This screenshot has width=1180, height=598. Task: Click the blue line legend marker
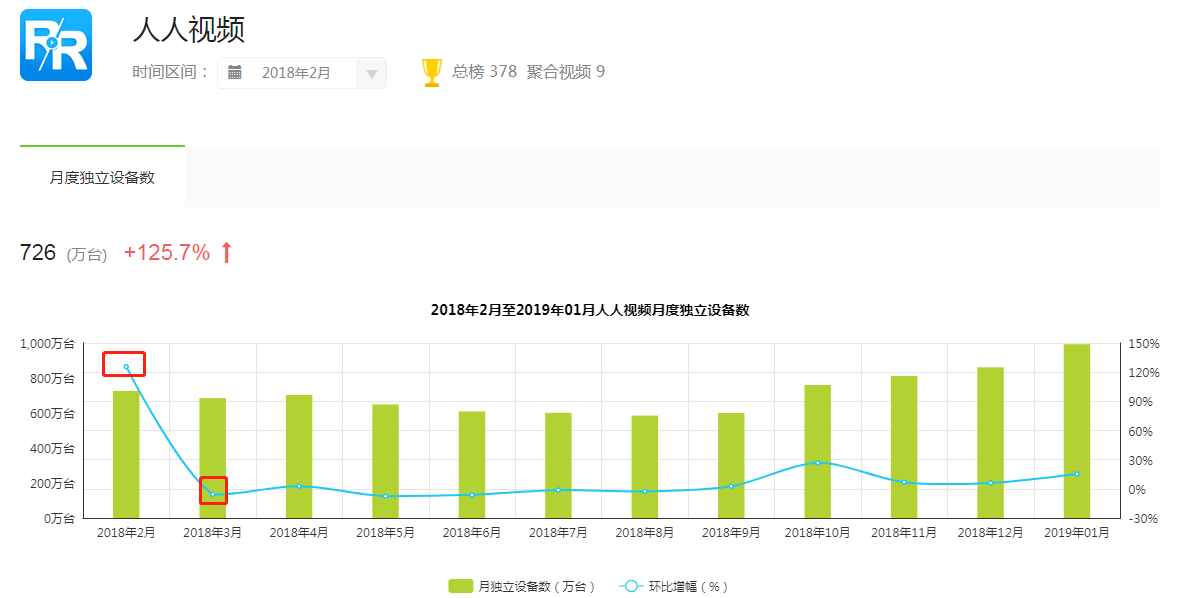point(630,586)
